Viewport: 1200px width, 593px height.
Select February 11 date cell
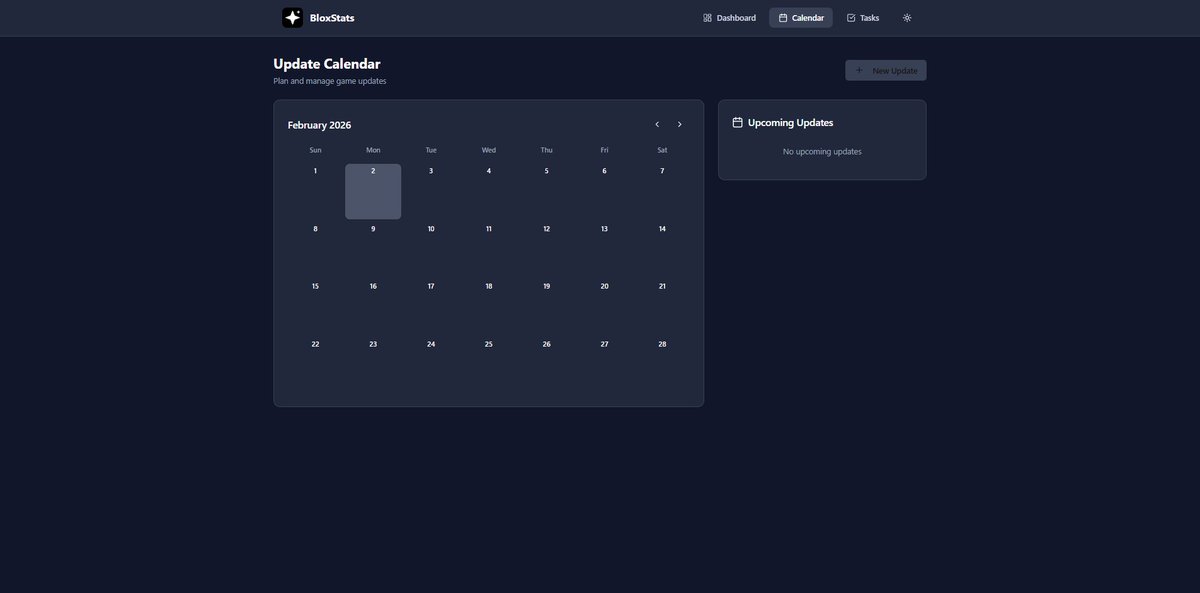489,250
